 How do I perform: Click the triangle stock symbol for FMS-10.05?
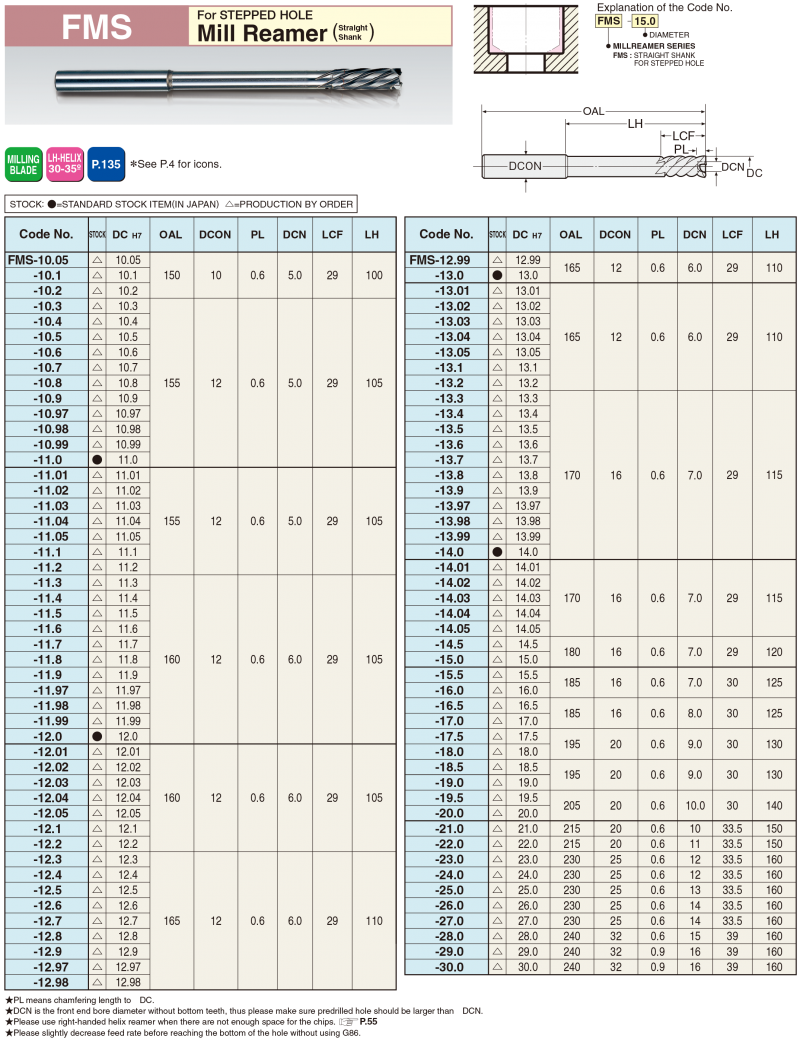coord(97,259)
